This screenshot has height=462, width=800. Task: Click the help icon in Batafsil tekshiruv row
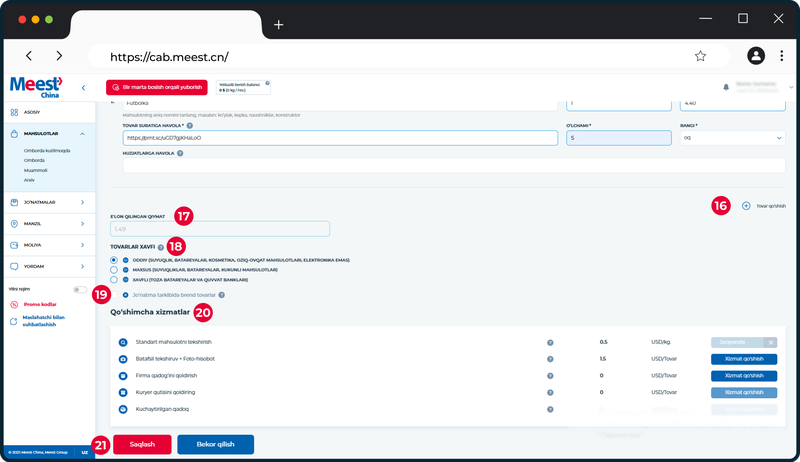(x=550, y=359)
